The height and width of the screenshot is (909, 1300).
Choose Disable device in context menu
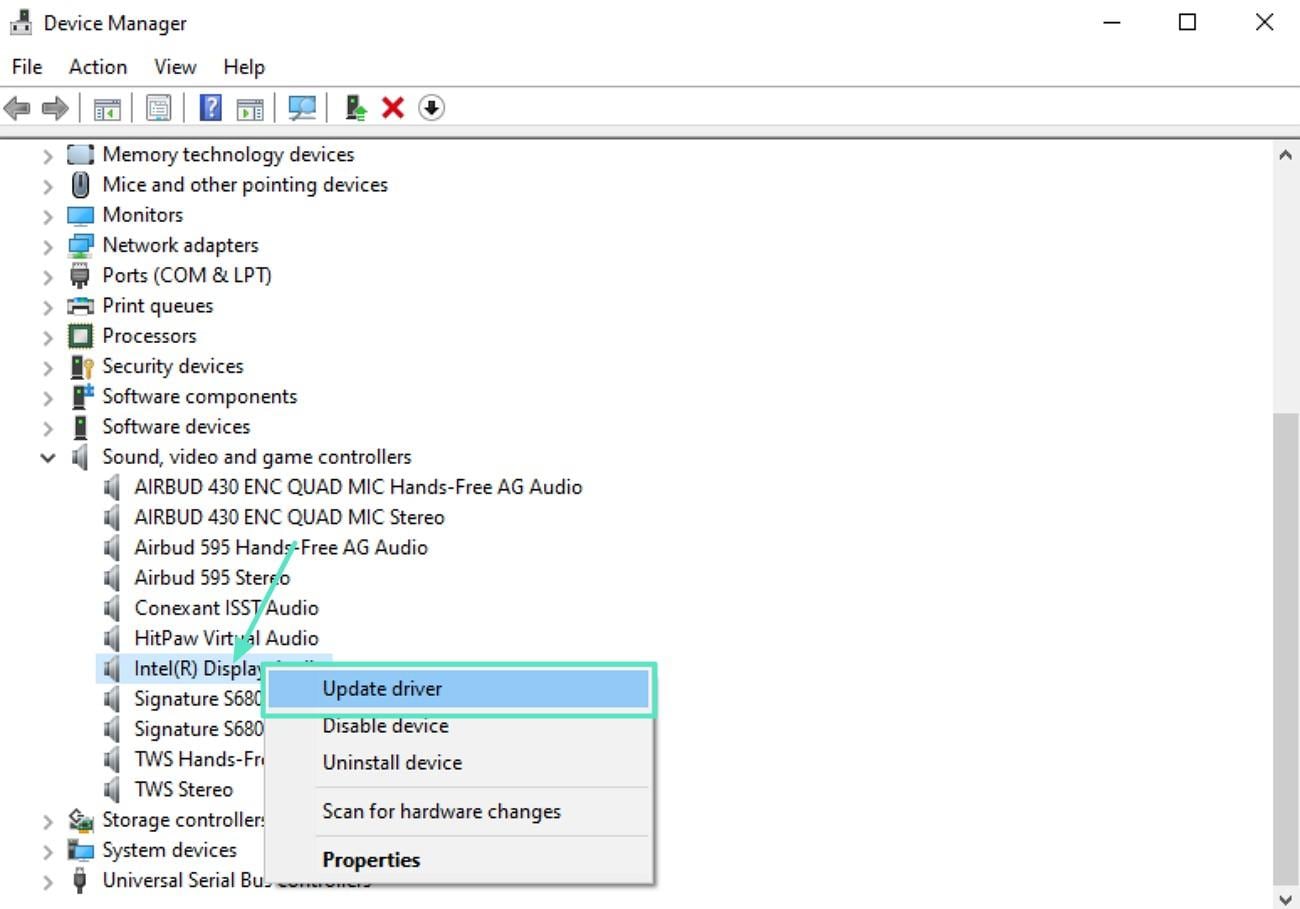(x=459, y=726)
